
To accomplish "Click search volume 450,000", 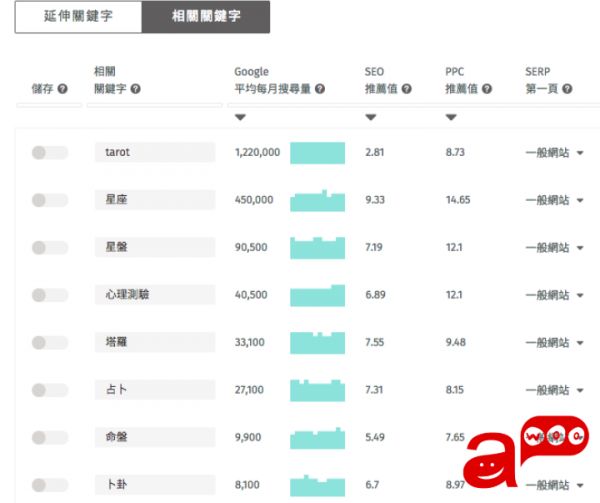I will 254,200.
